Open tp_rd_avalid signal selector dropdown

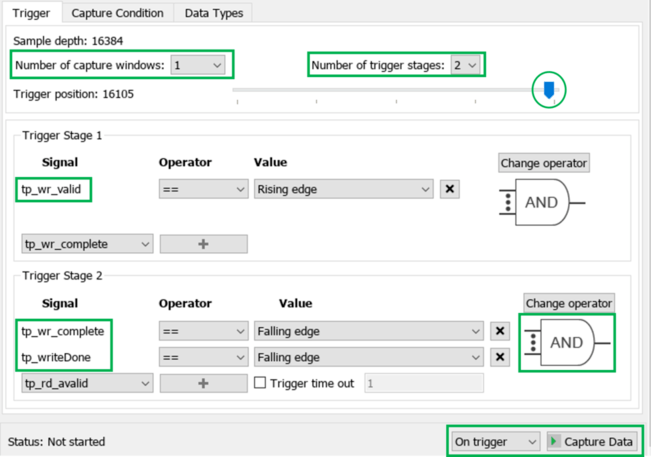coord(87,383)
